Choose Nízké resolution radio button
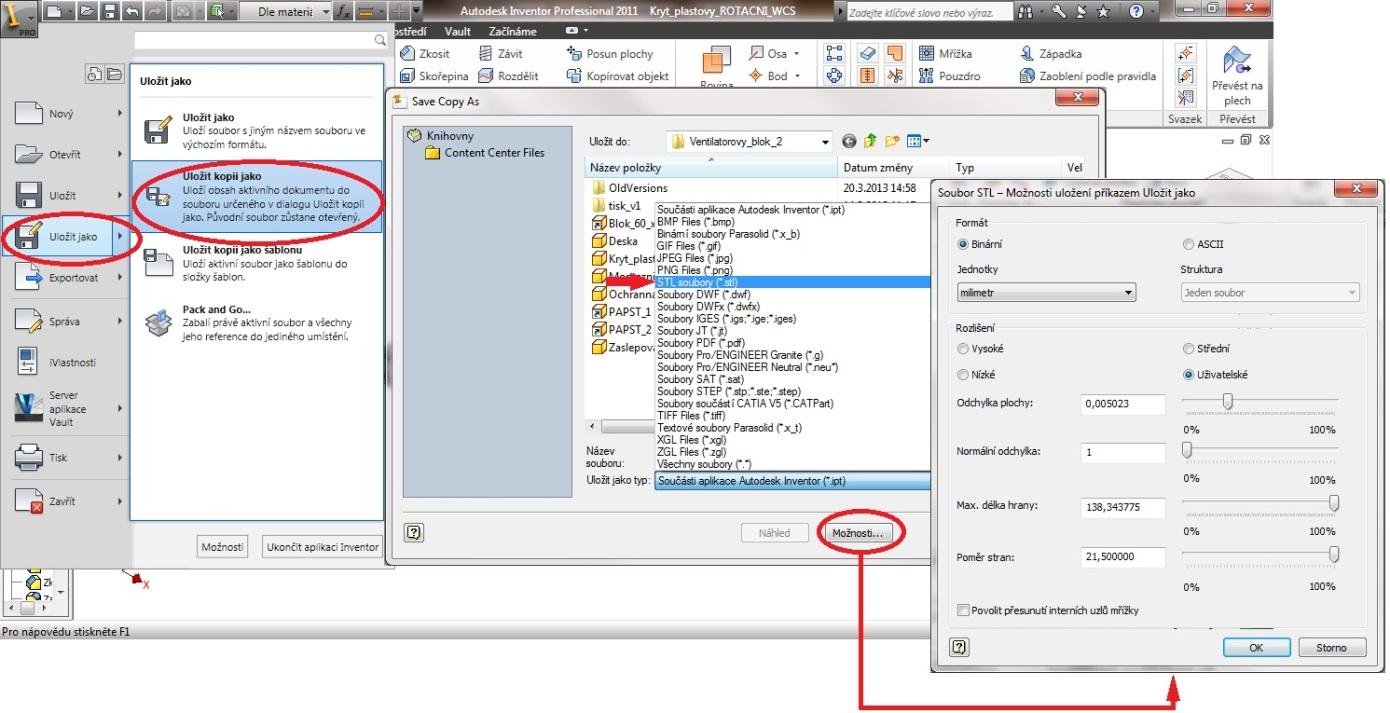This screenshot has width=1390, height=713. pyautogui.click(x=964, y=375)
